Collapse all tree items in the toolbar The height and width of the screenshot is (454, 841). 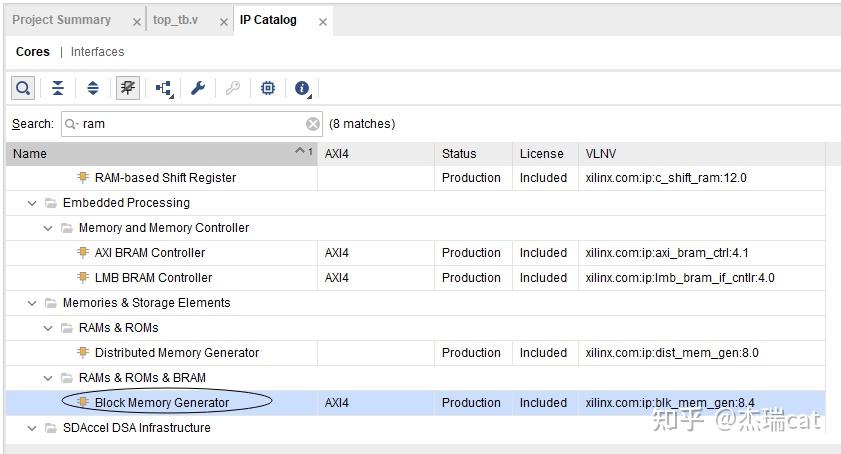(x=58, y=88)
